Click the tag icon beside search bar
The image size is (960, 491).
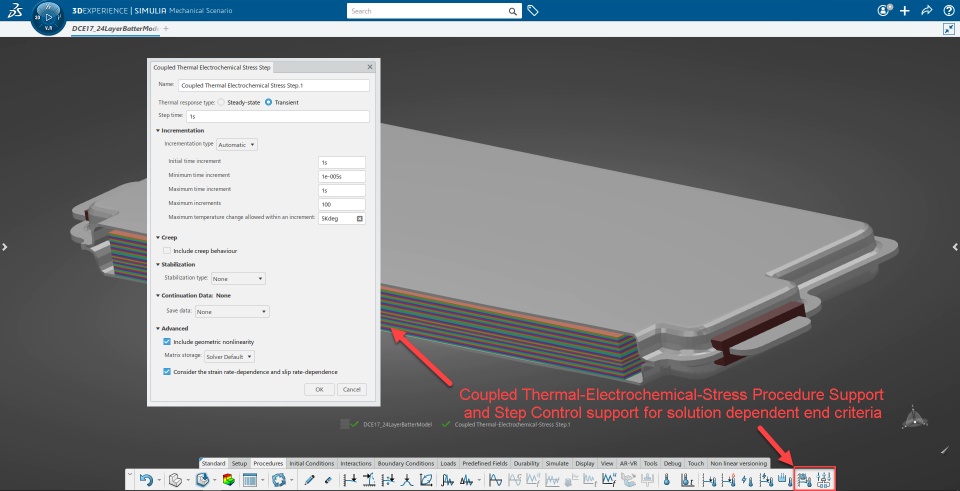pos(533,11)
